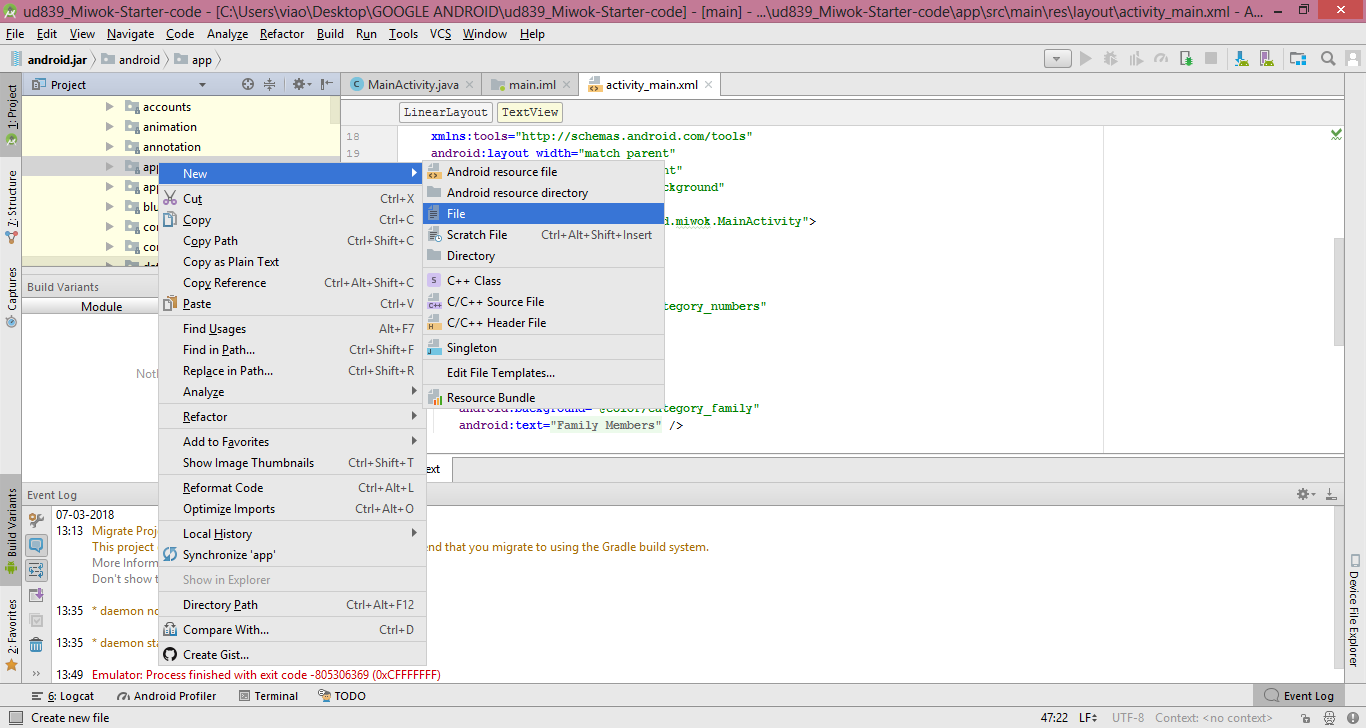Open the run configurations dropdown
Viewport: 1366px width, 728px height.
click(x=1058, y=58)
